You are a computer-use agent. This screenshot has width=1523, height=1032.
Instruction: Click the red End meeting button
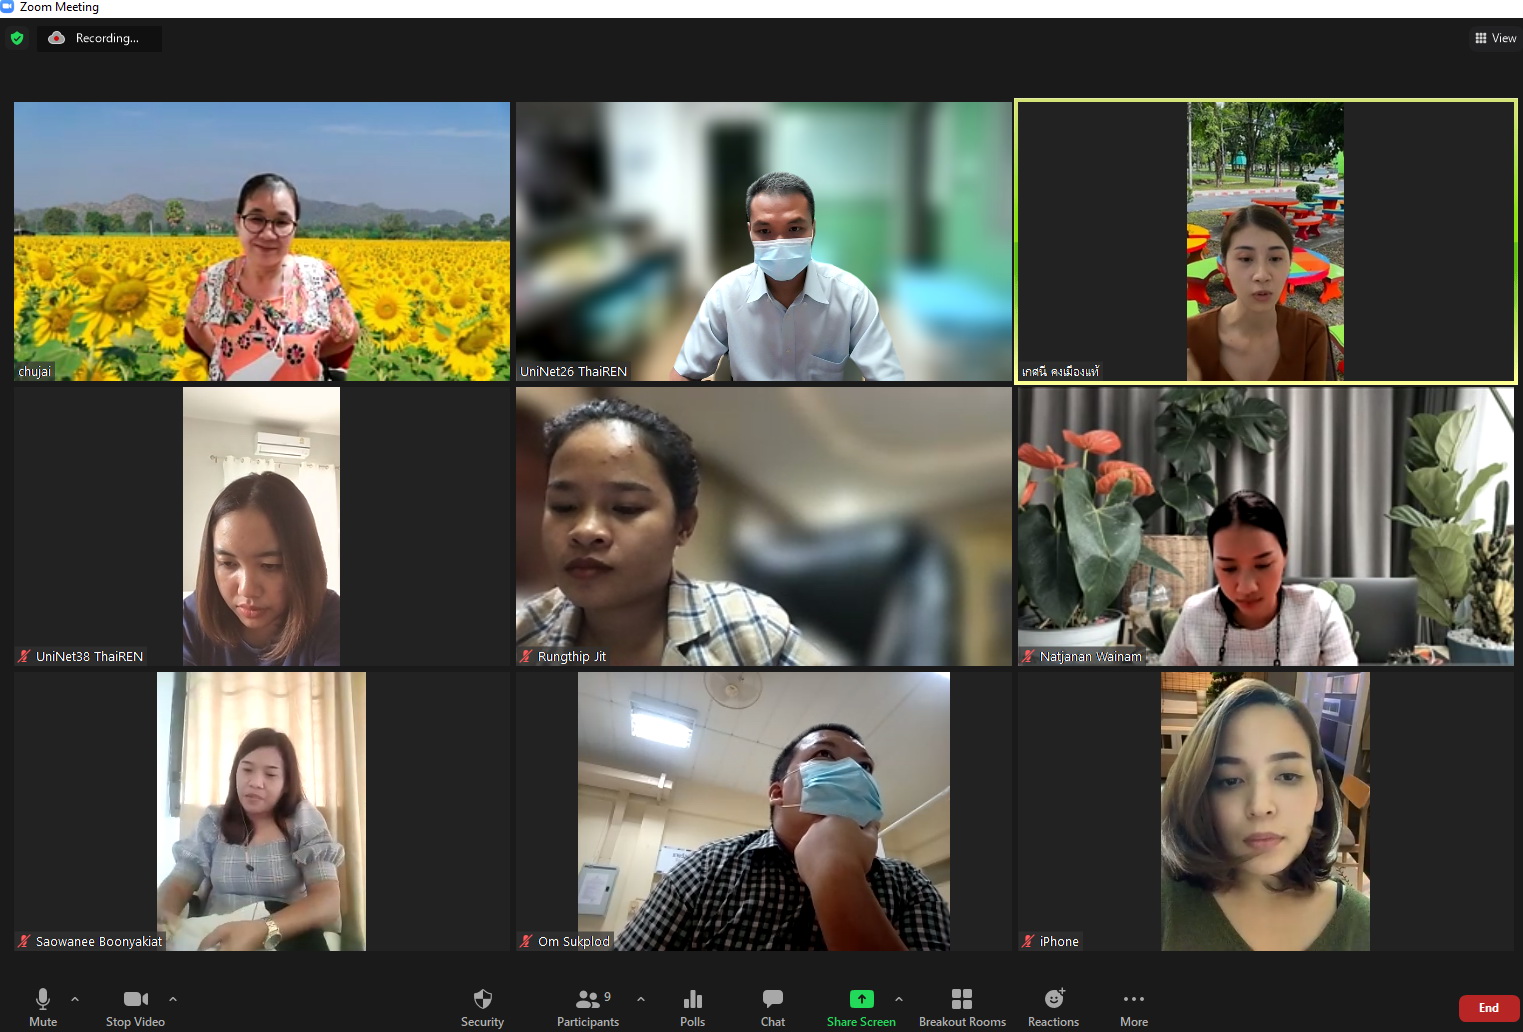[x=1488, y=1007]
